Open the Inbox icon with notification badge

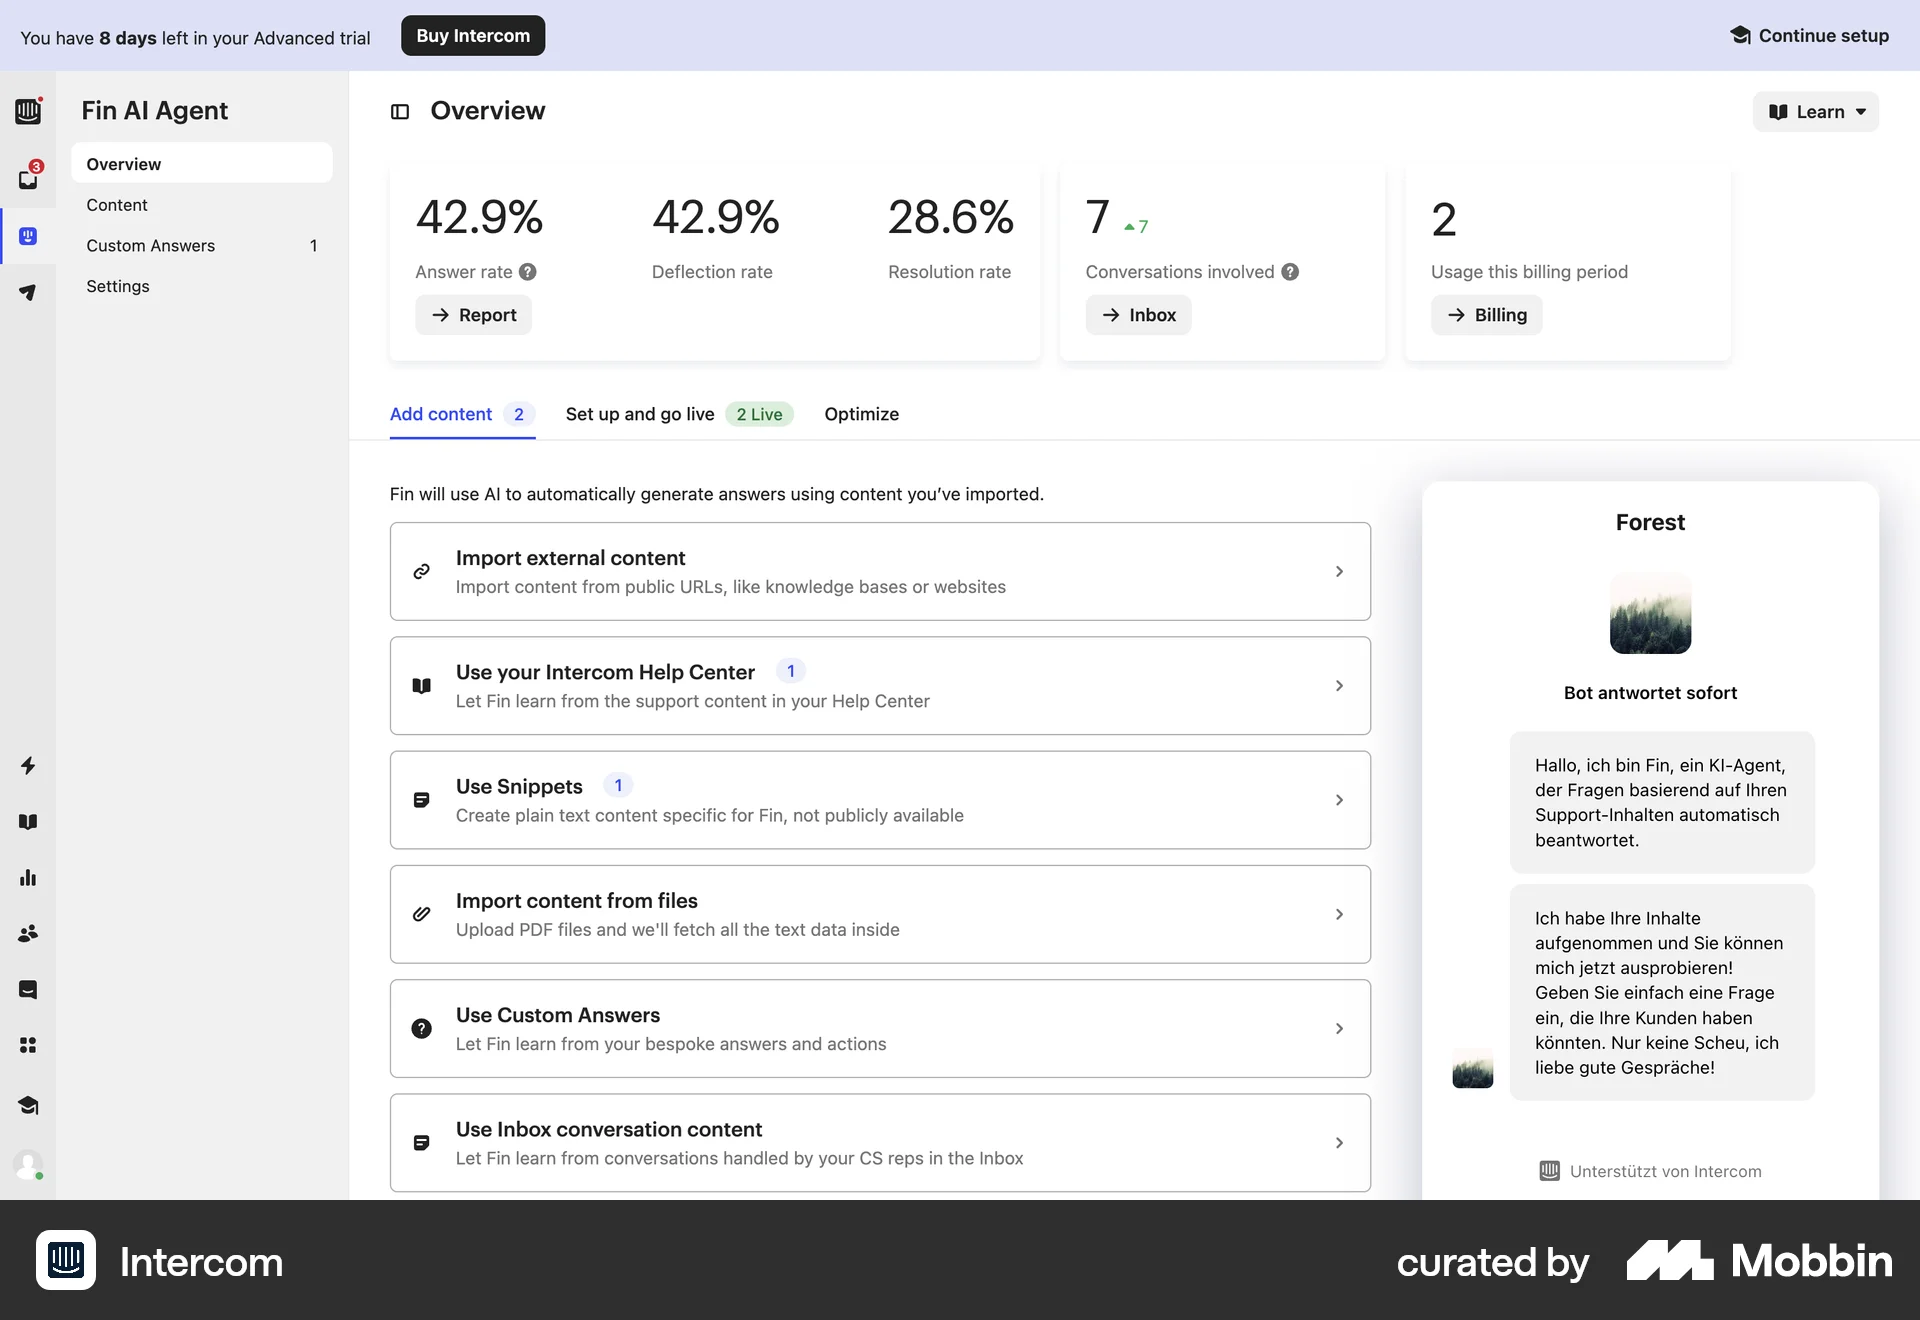[28, 178]
